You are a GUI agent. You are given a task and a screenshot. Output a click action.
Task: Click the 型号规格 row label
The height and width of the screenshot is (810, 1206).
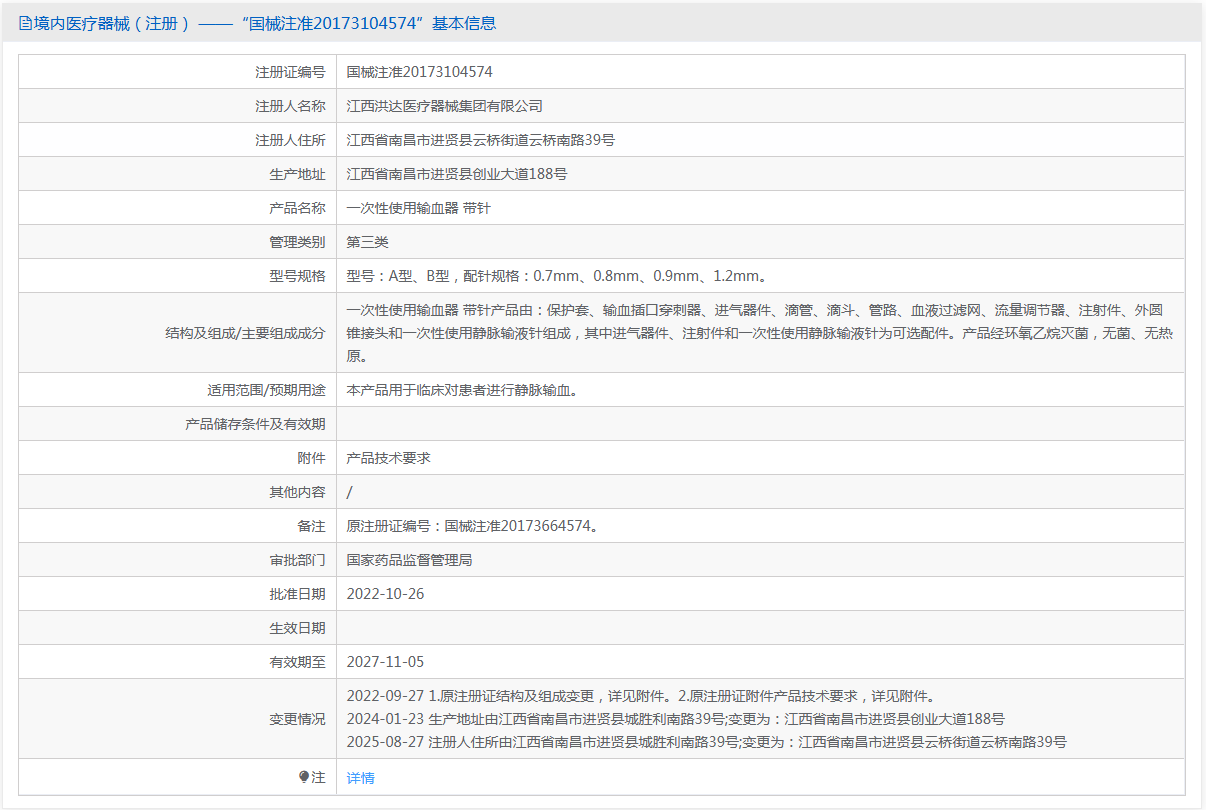297,276
